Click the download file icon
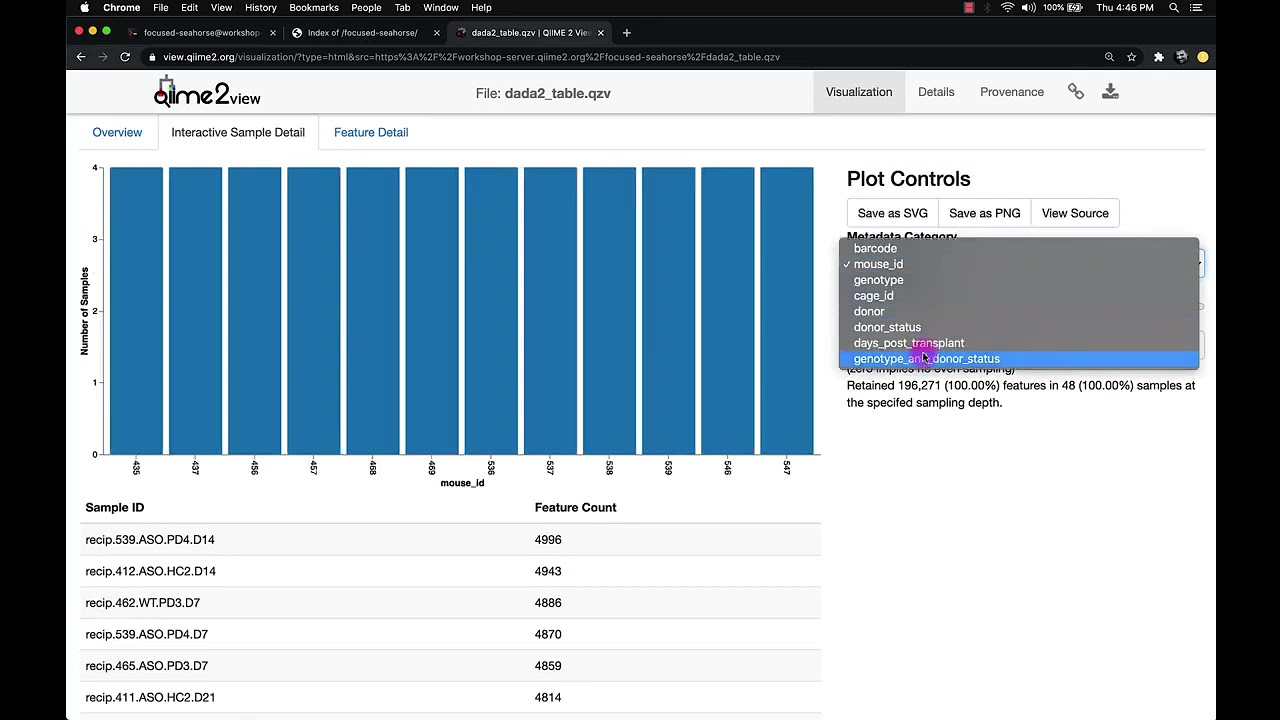Viewport: 1280px width, 720px height. coord(1110,92)
